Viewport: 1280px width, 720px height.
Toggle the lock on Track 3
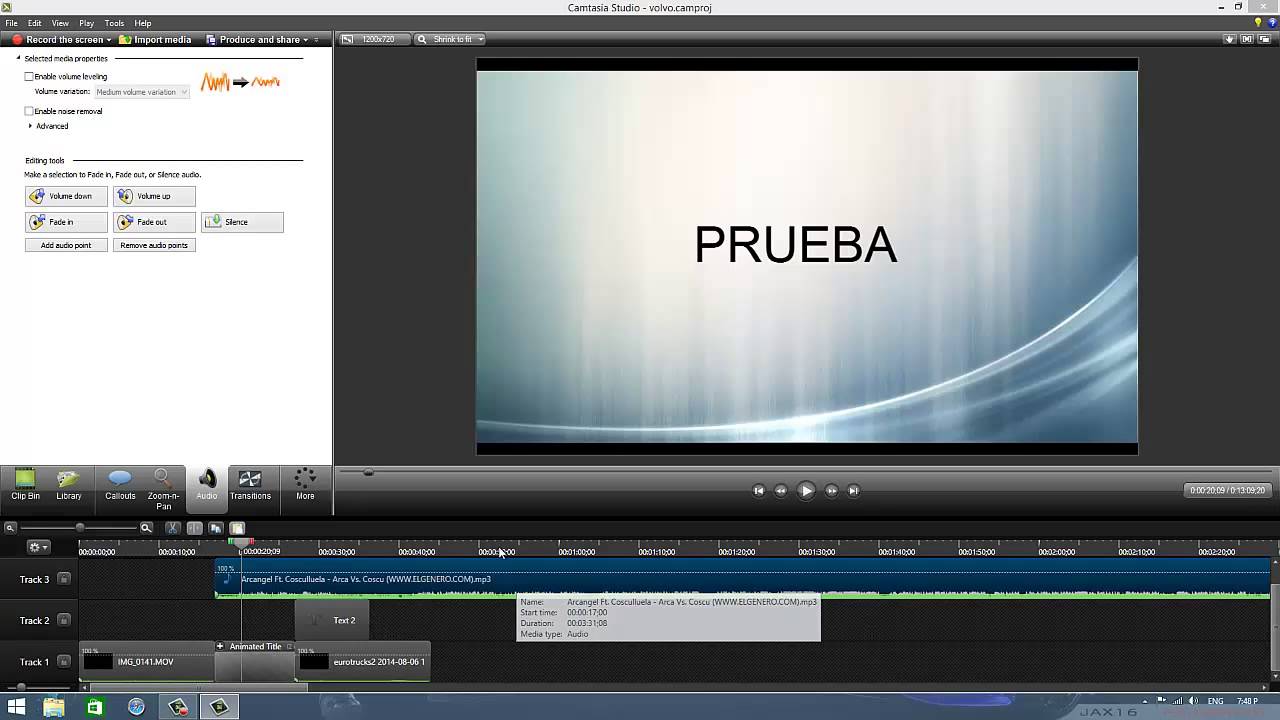point(63,579)
